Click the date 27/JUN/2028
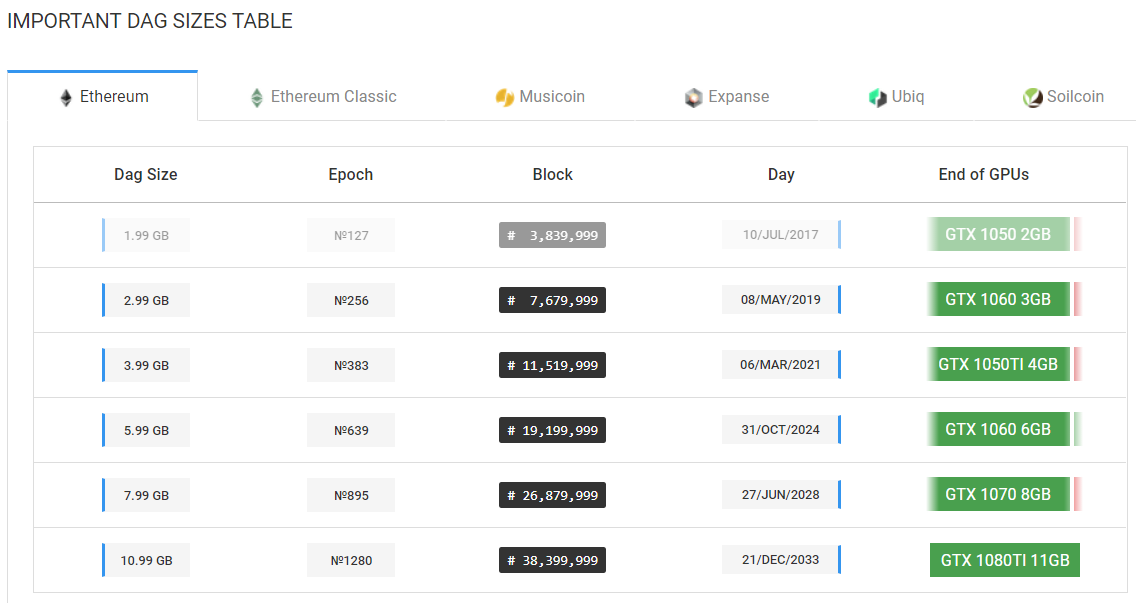Image resolution: width=1136 pixels, height=603 pixels. [x=781, y=494]
